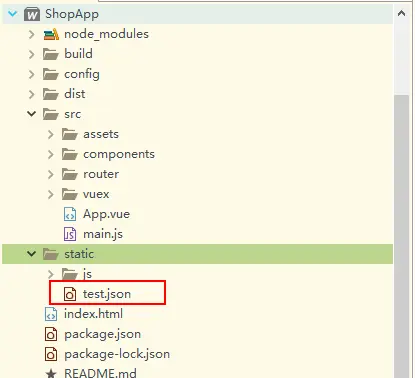Open the index.html file name
415x378 pixels.
coord(93,314)
